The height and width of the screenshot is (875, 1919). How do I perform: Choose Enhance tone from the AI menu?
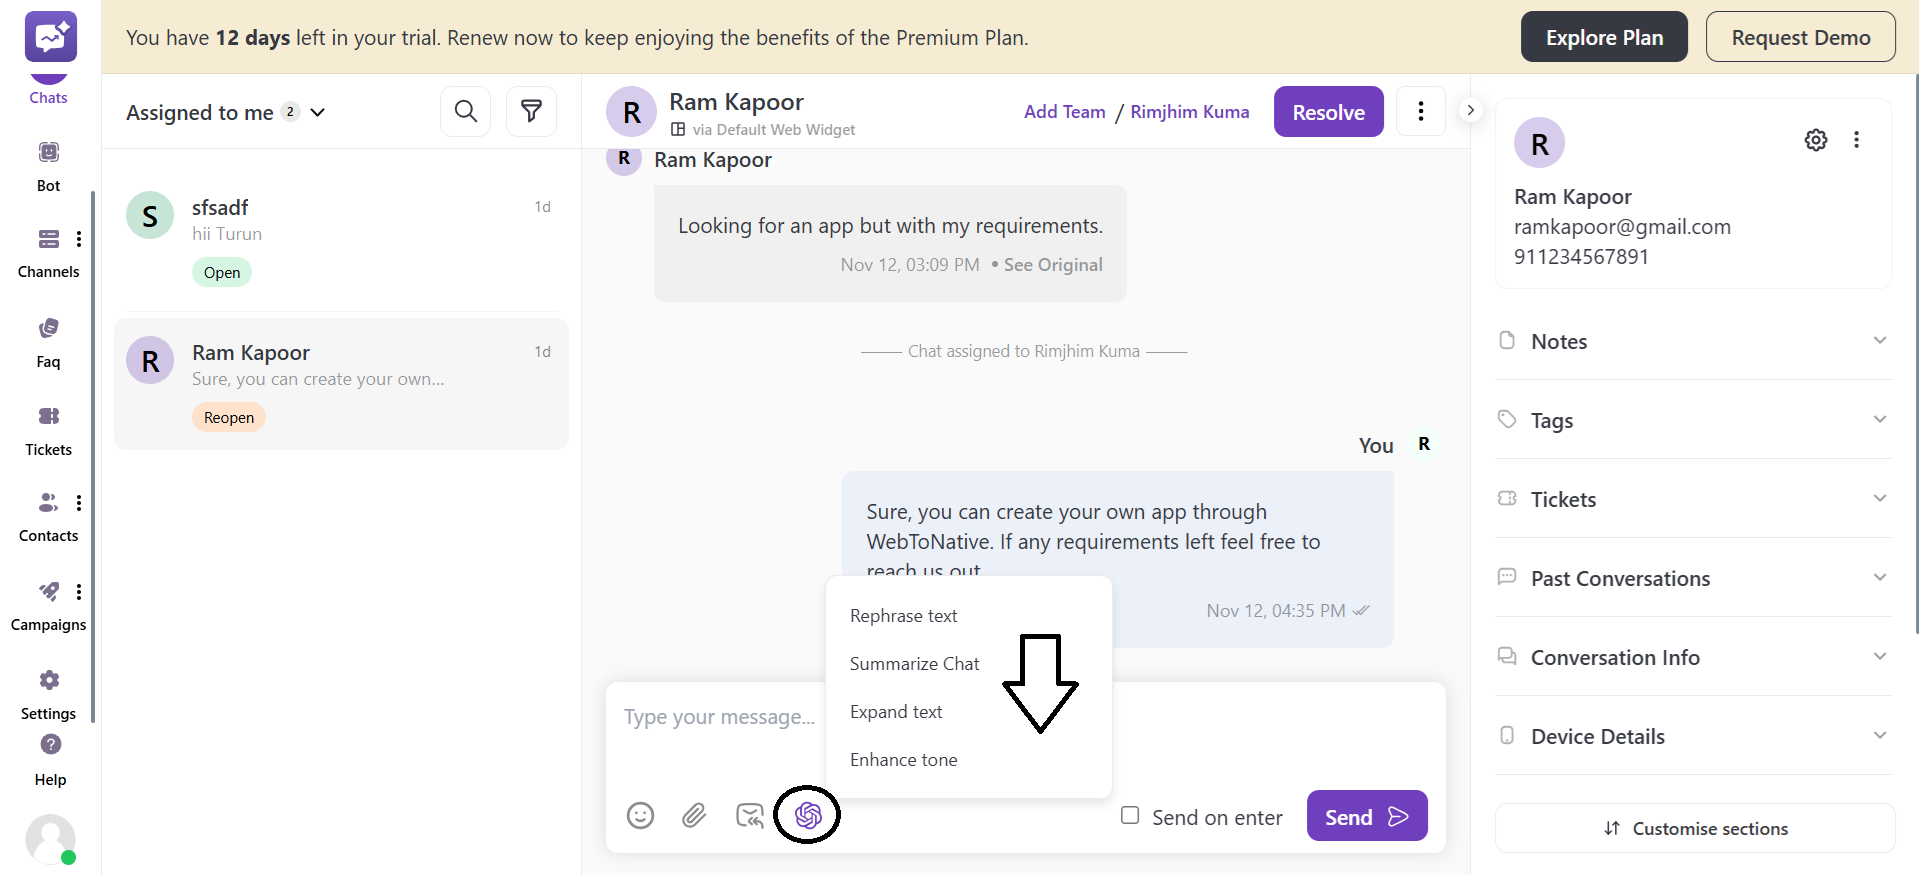[x=903, y=759]
